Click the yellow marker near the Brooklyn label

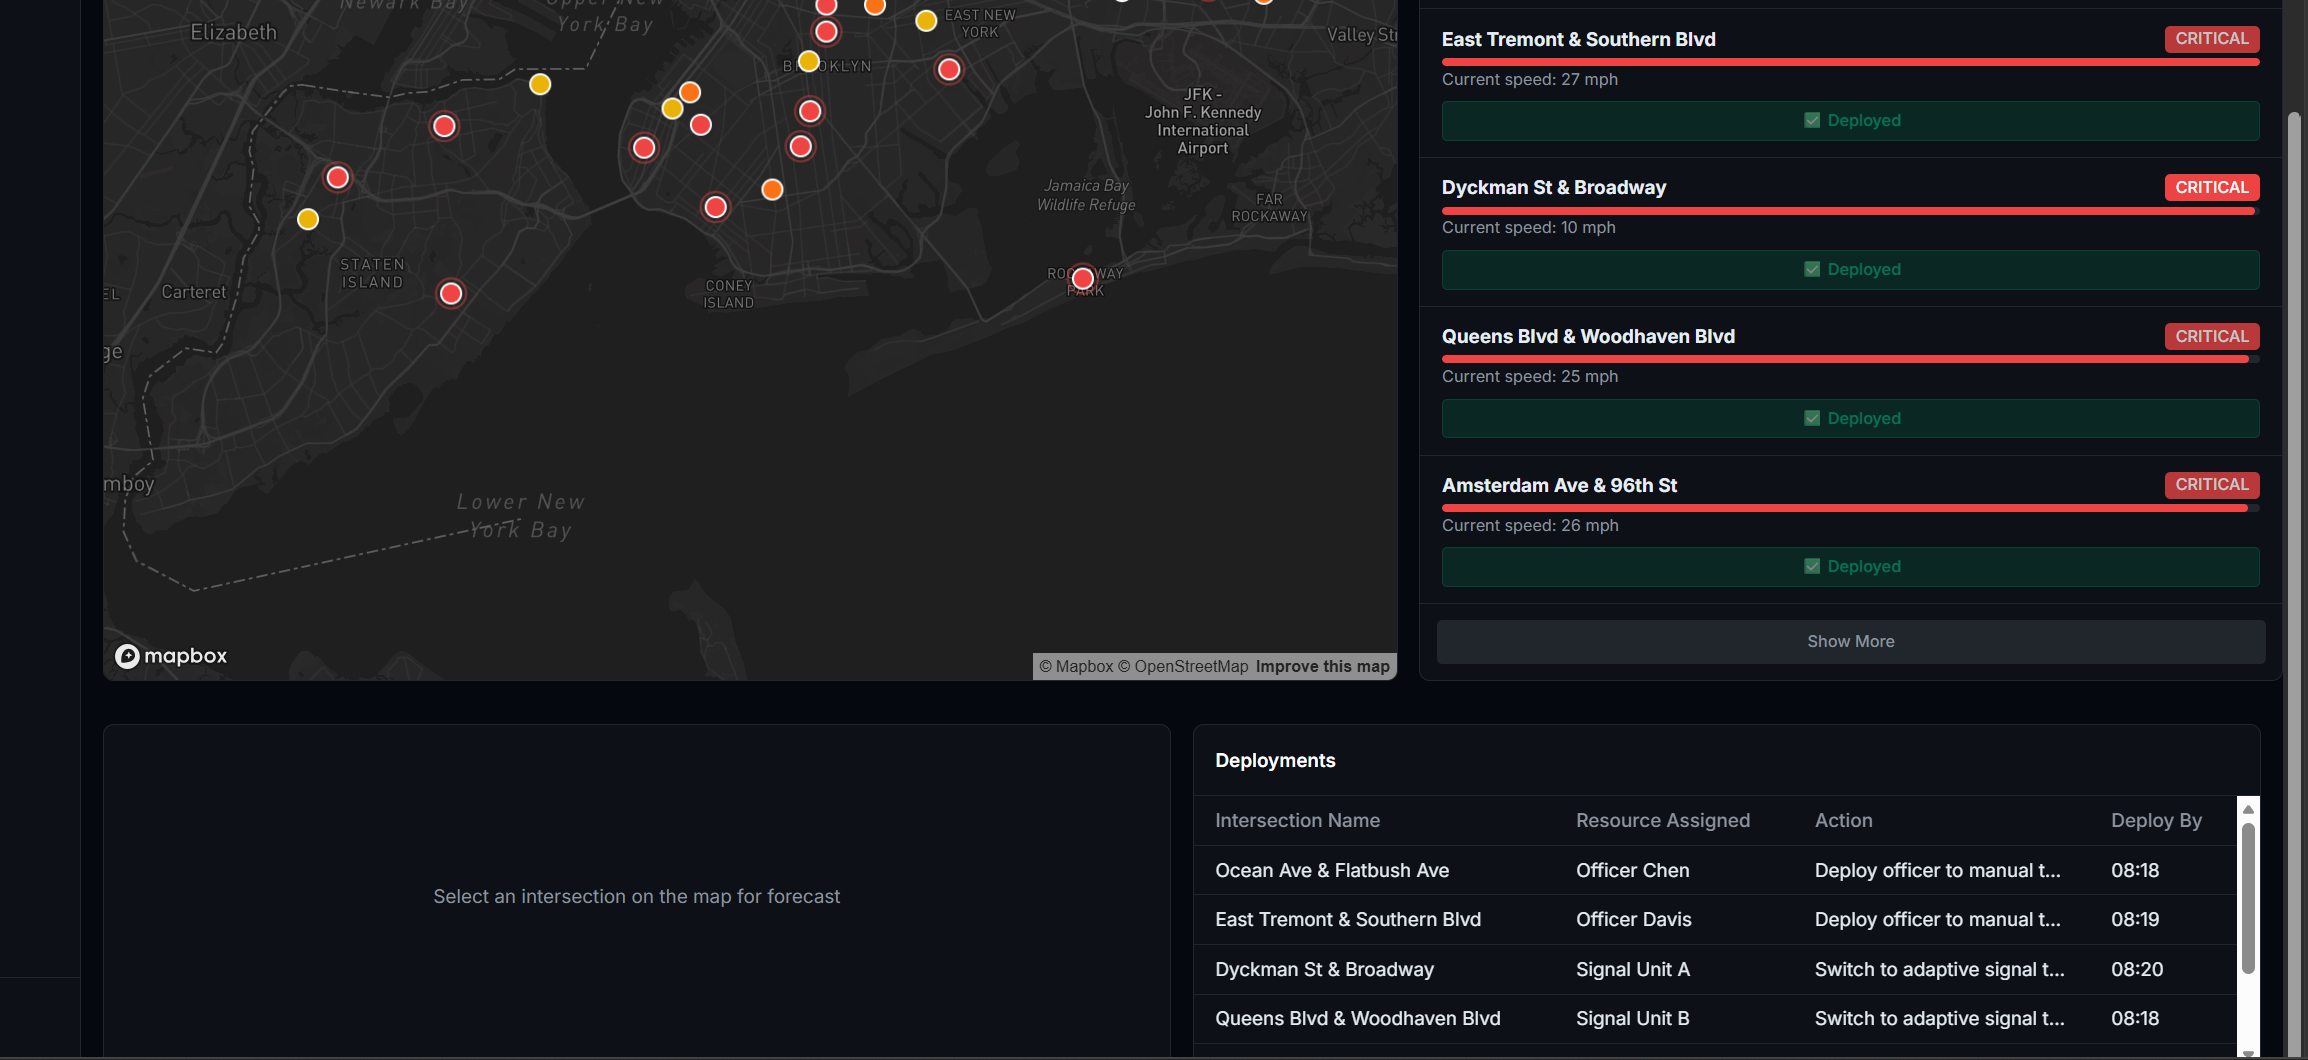(809, 62)
